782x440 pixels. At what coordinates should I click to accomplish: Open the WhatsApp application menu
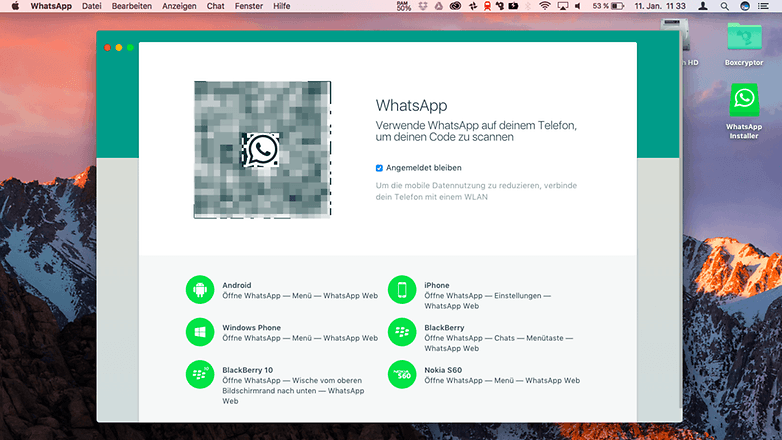51,6
